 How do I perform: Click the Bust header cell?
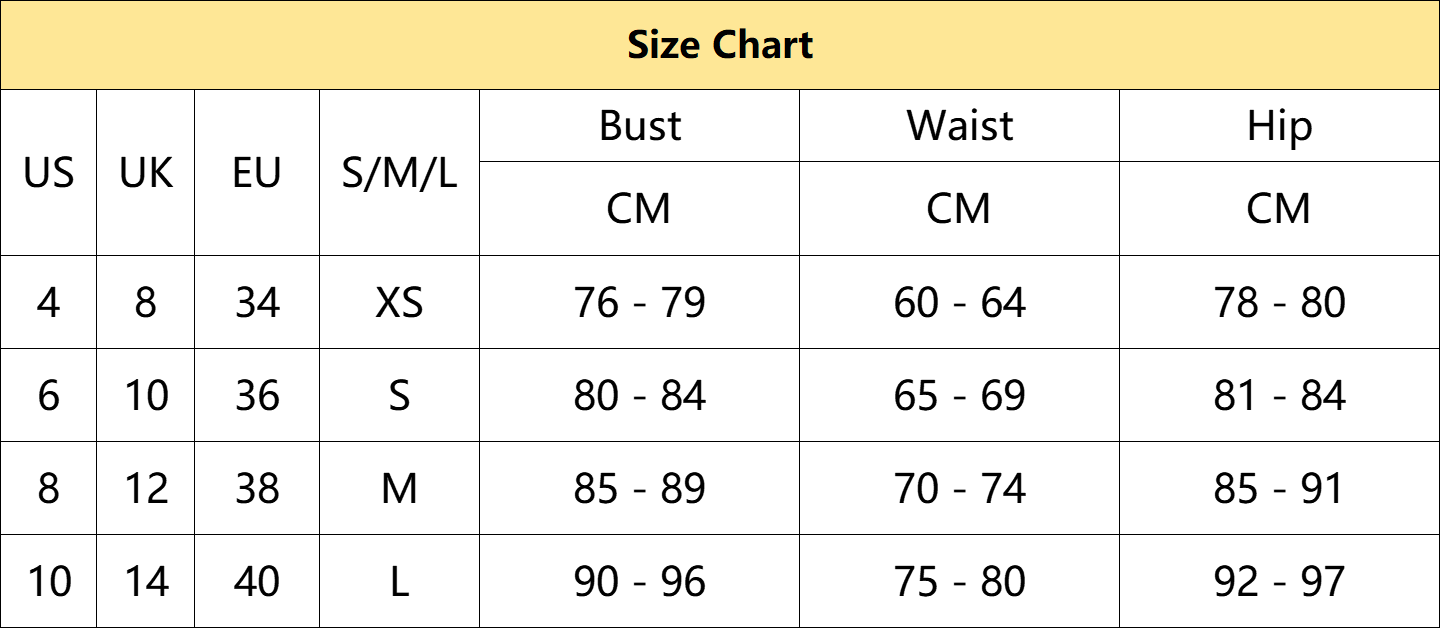pos(639,126)
